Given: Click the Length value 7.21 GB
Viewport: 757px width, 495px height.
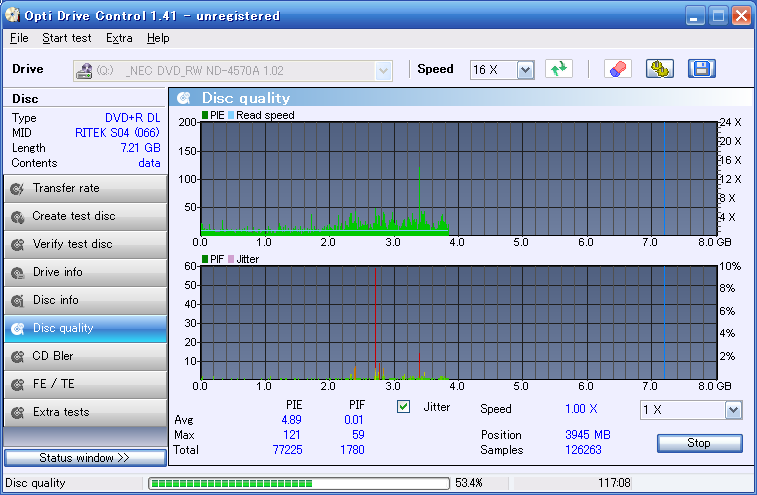Looking at the screenshot, I should click(140, 148).
